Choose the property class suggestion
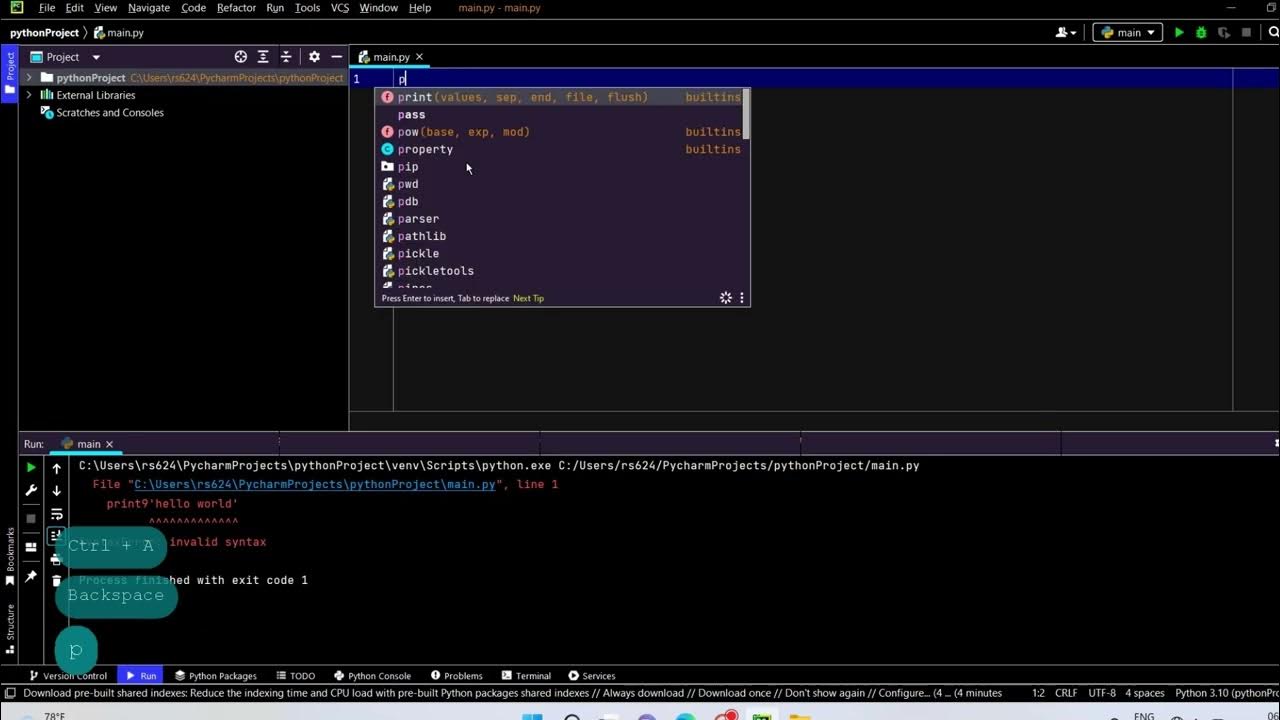Viewport: 1280px width, 720px height. point(562,149)
